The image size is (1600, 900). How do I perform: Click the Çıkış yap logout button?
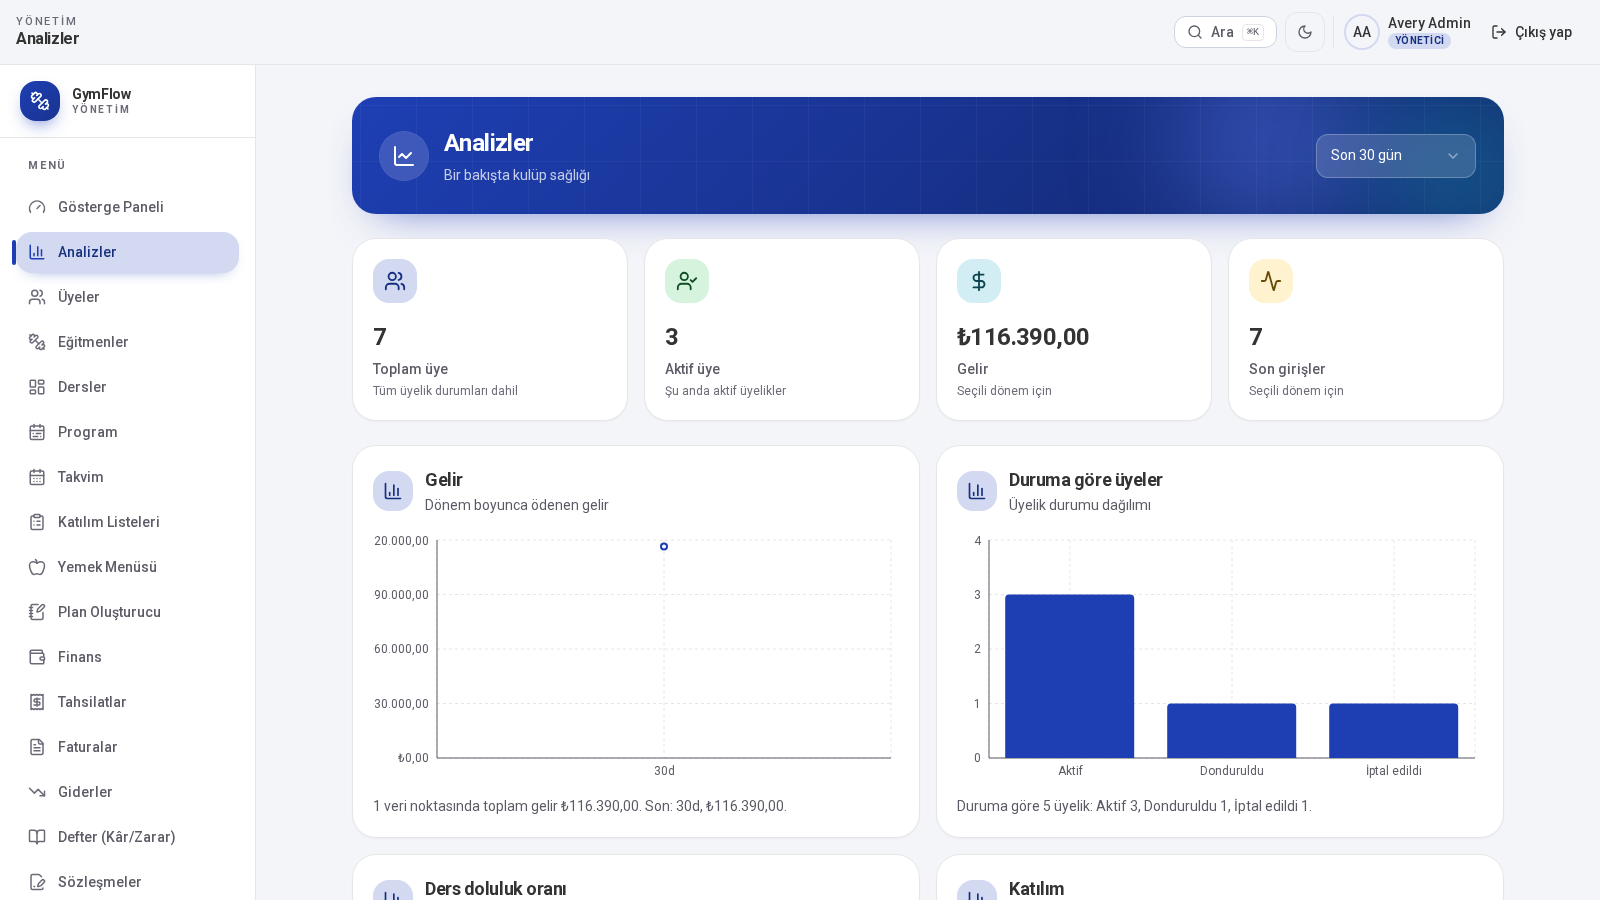1531,32
